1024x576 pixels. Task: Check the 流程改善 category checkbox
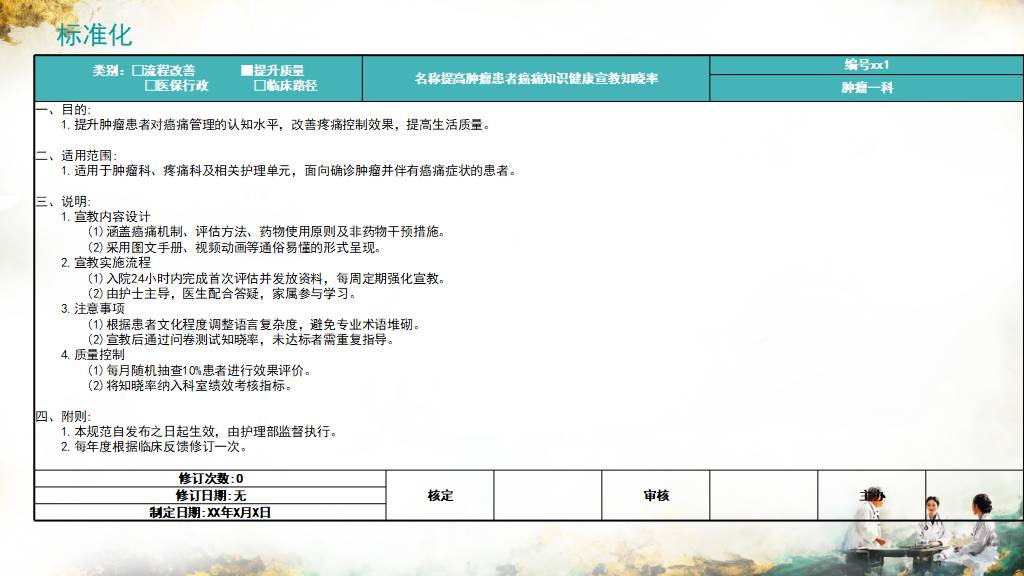[x=137, y=70]
